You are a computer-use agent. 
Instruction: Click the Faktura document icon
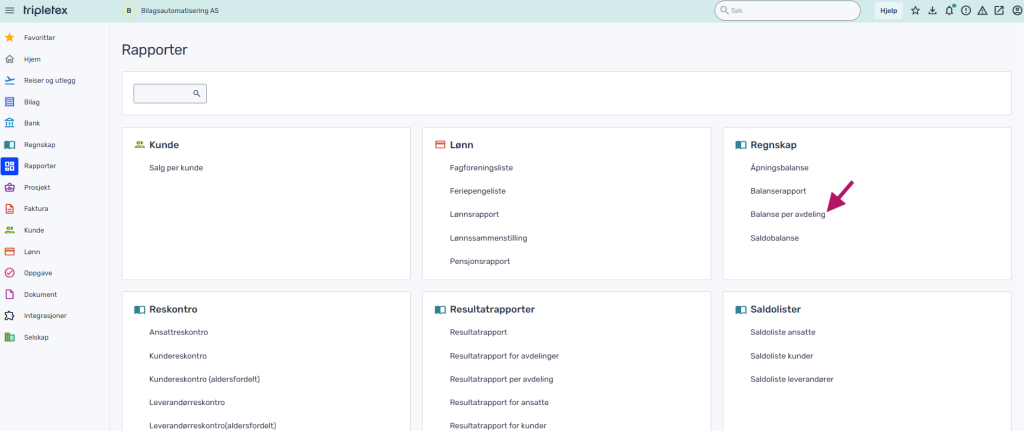pos(9,209)
